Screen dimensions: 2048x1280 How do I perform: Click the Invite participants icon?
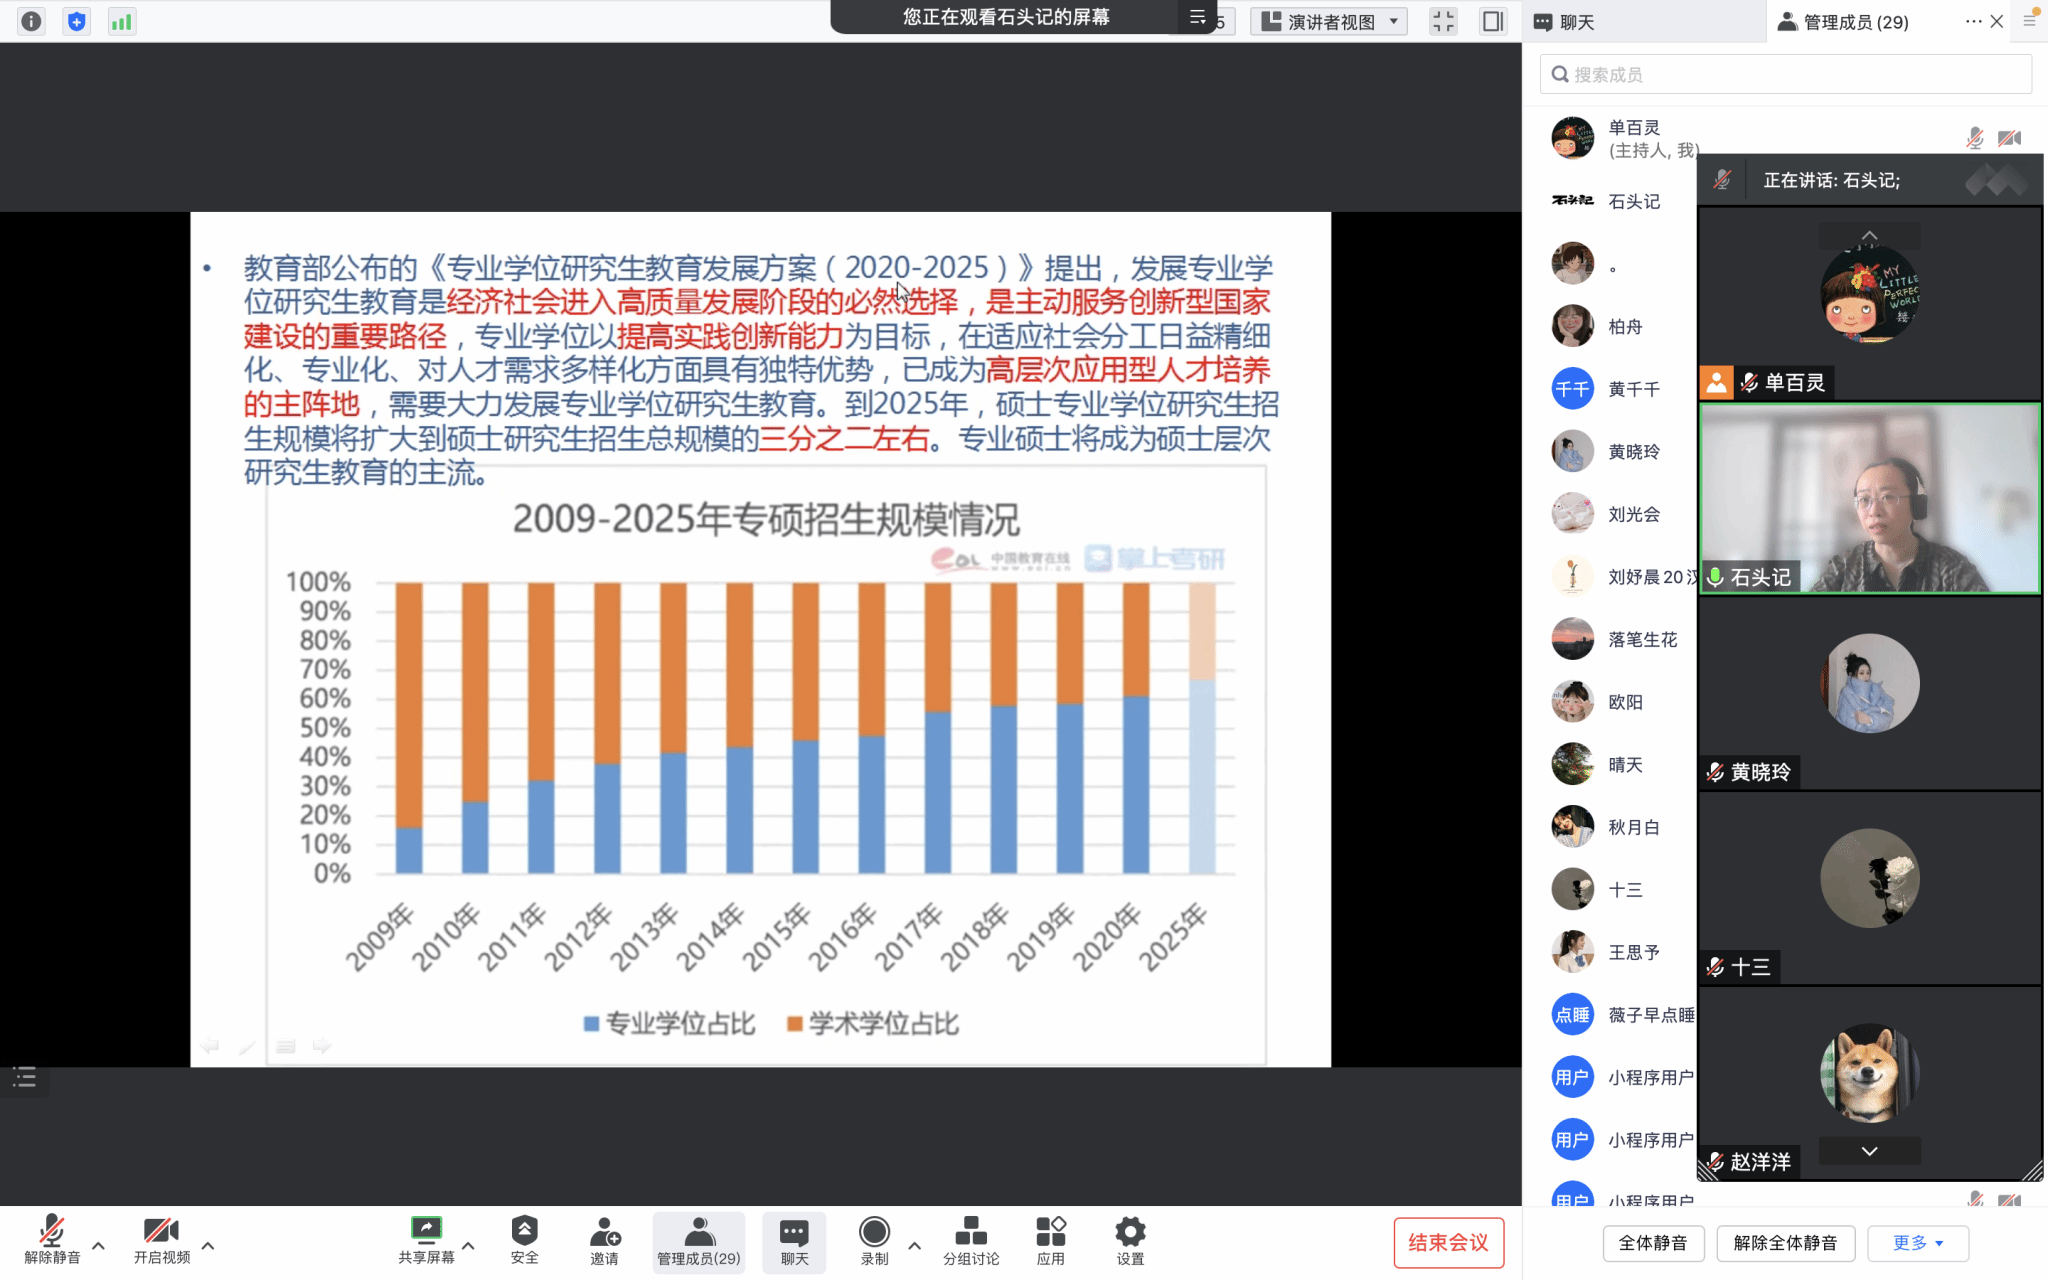pos(604,1231)
